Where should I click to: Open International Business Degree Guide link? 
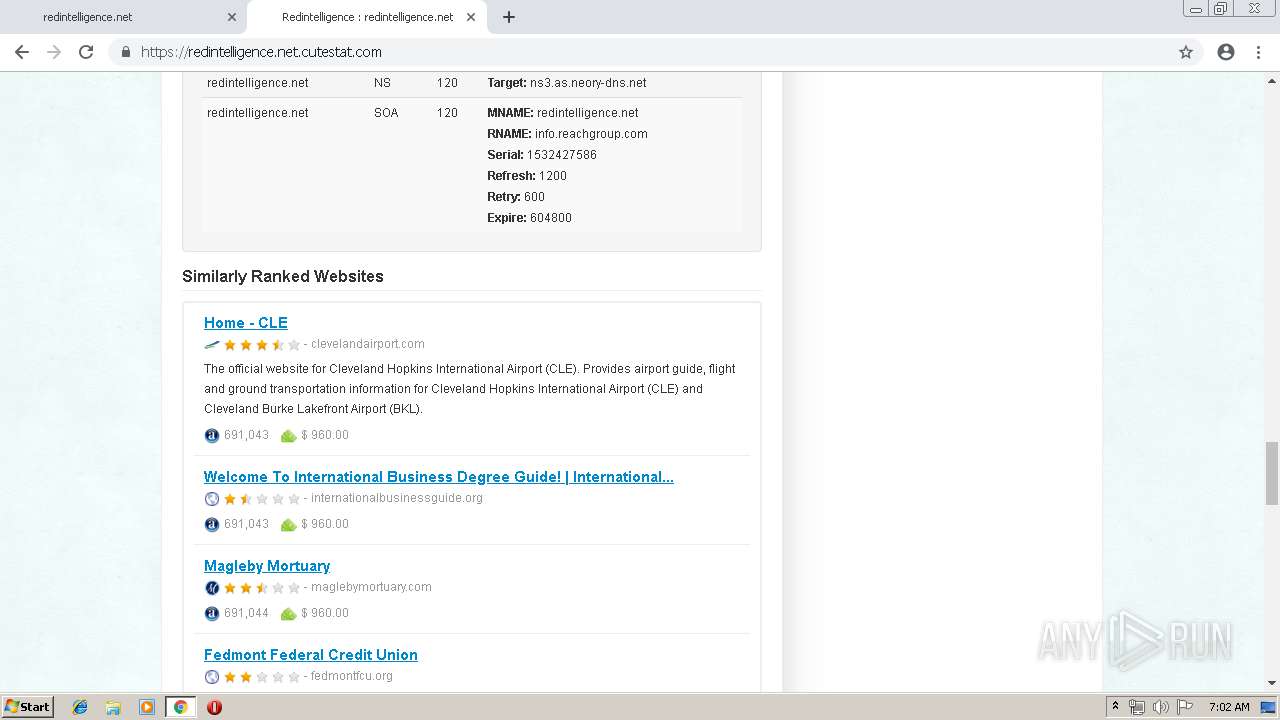point(439,477)
